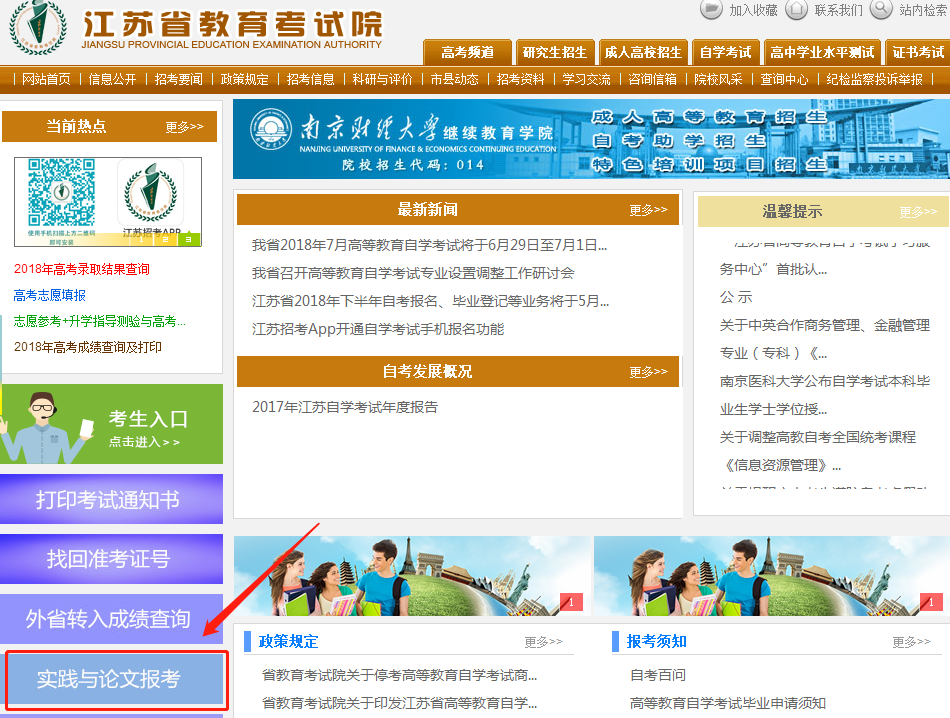Click the 江苏省教育考试院 logo emblem
This screenshot has height=718, width=950.
(x=39, y=28)
